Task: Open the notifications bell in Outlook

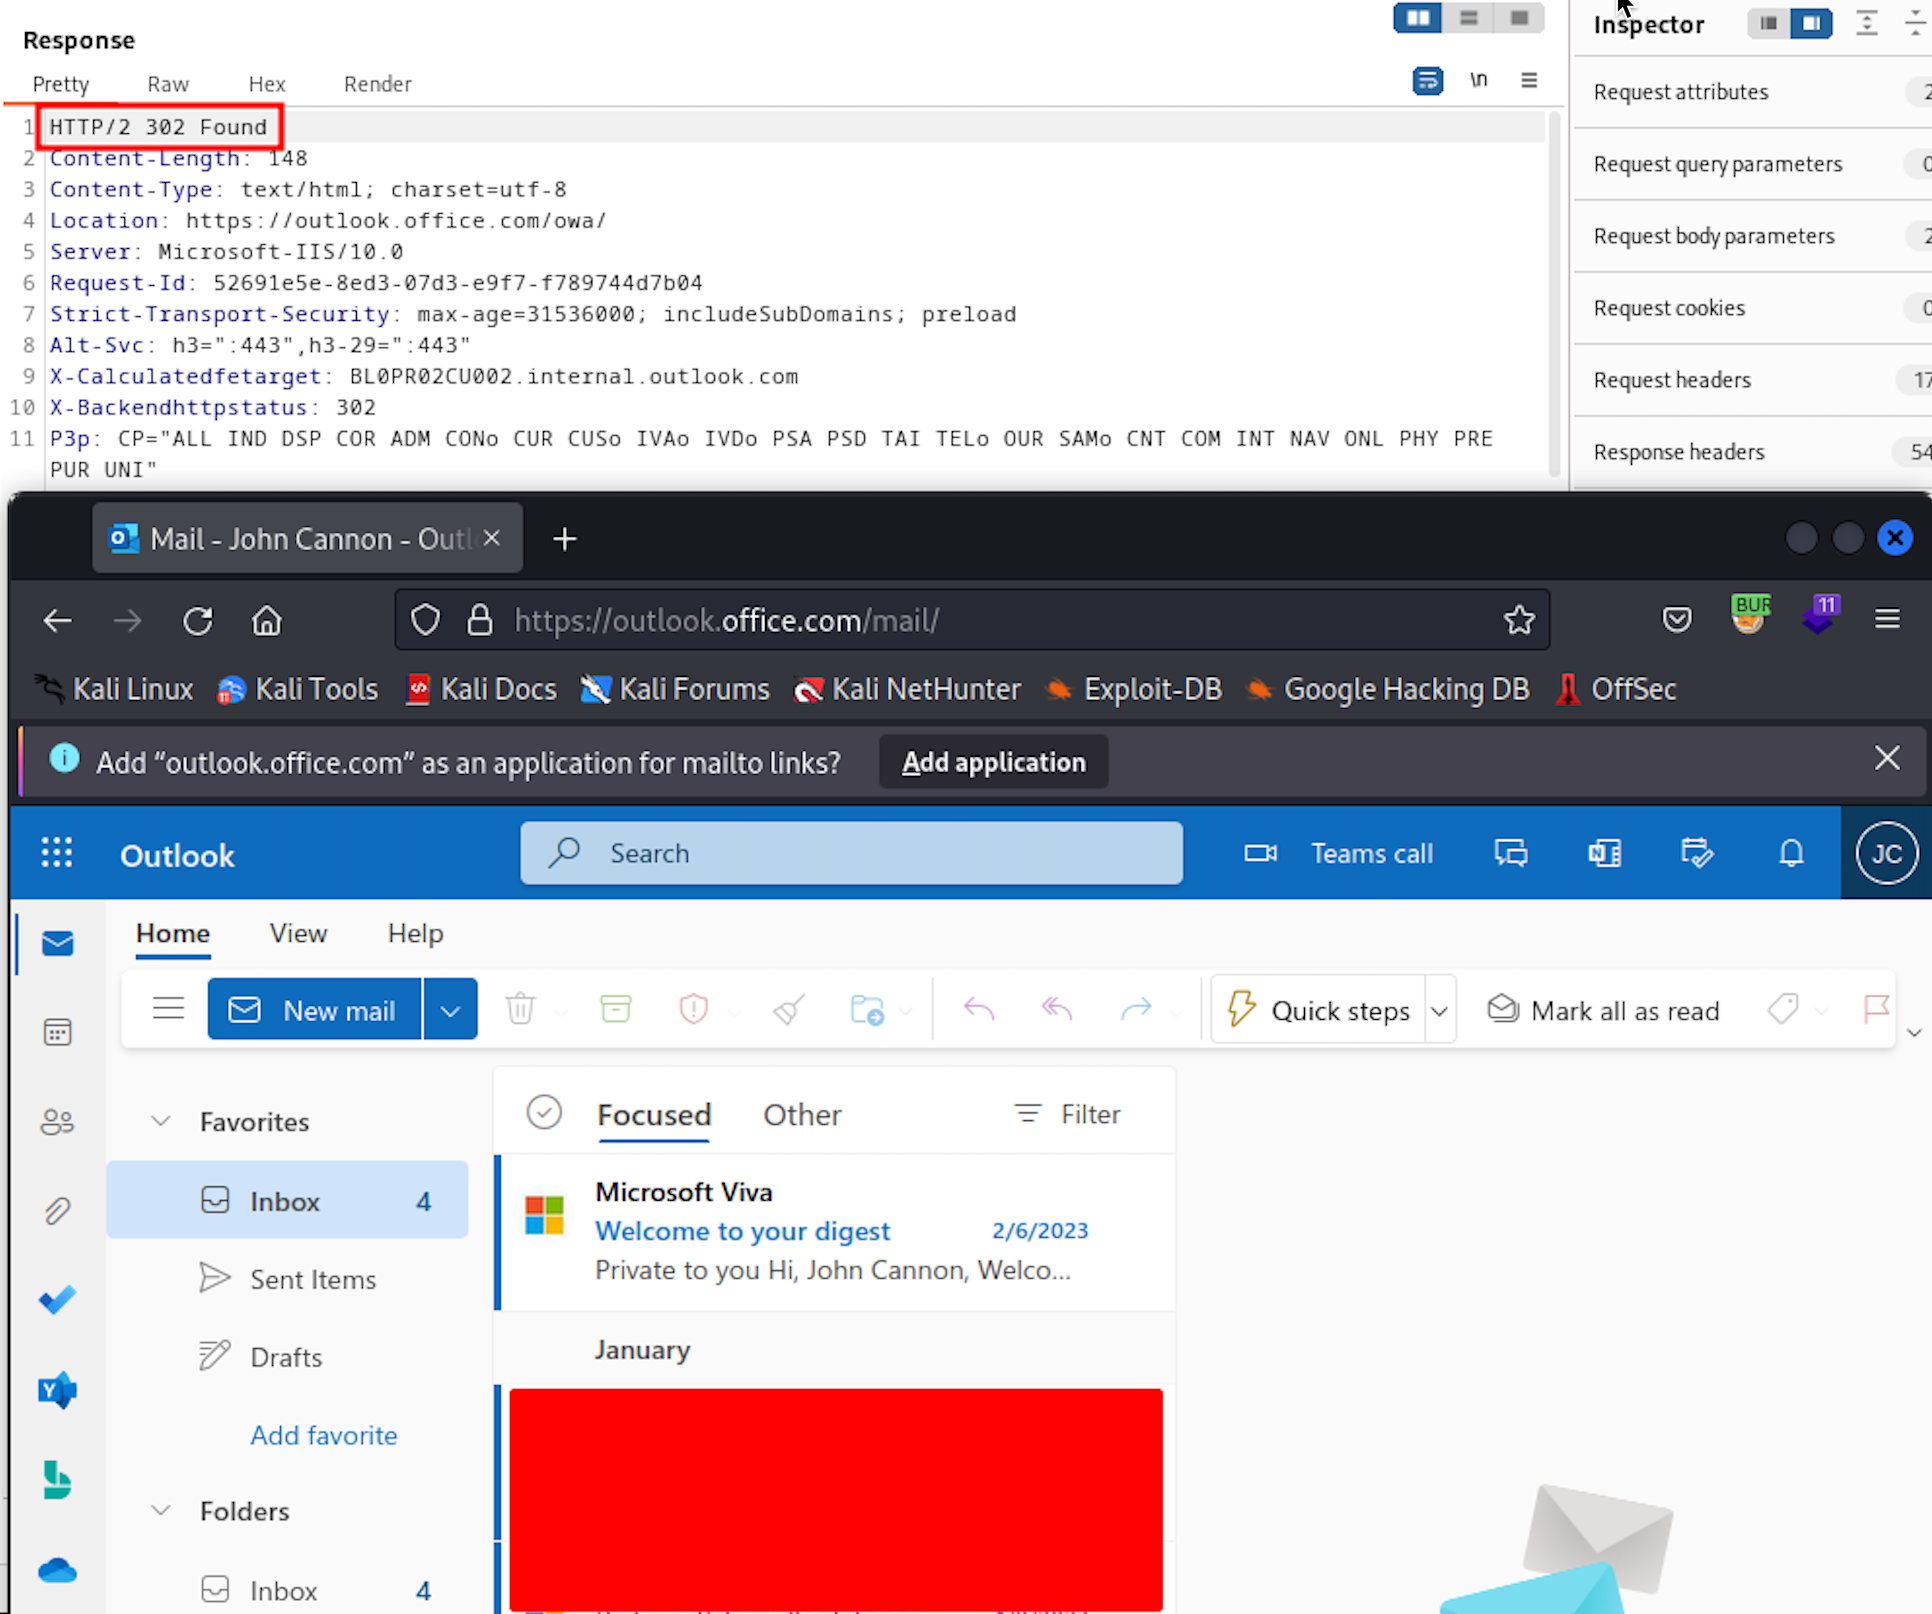Action: (x=1791, y=853)
